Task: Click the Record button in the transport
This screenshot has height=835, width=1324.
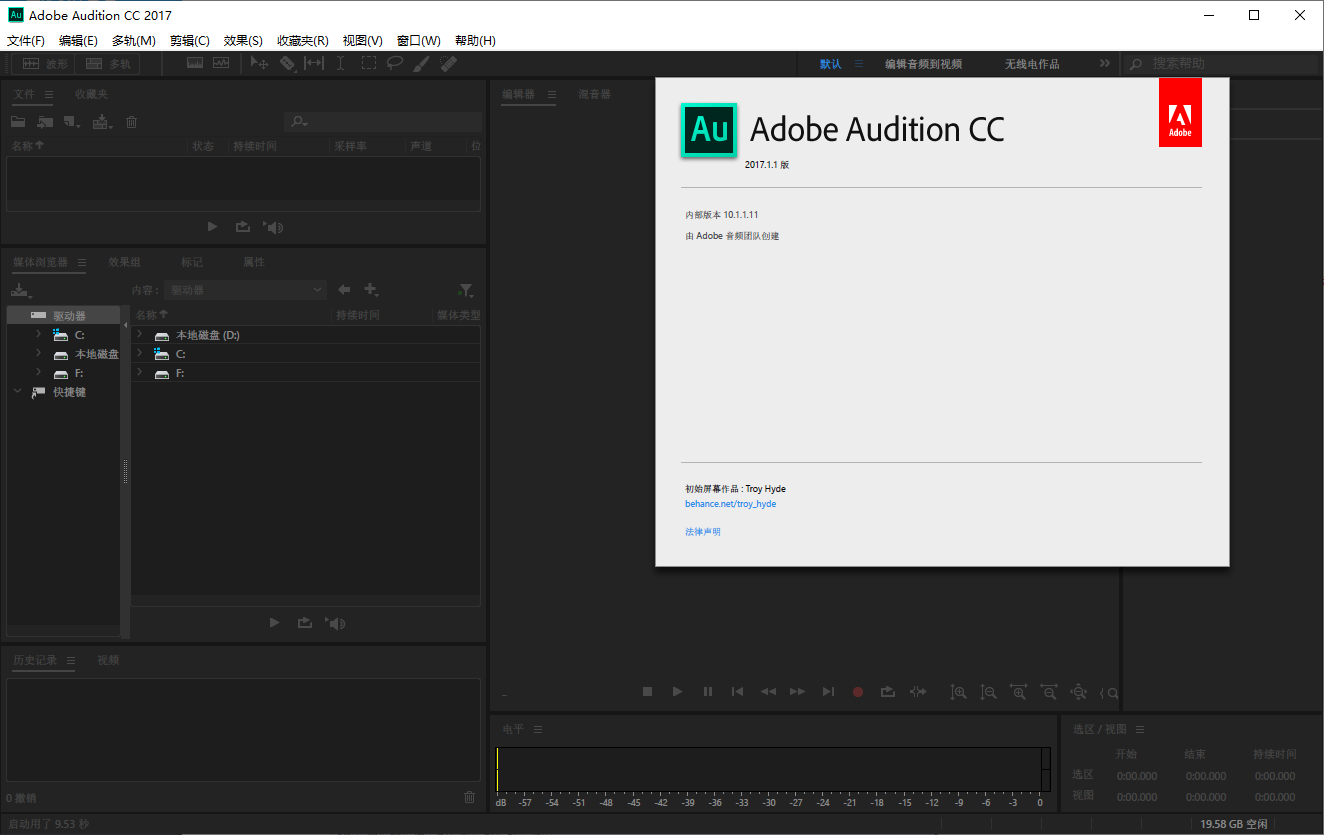Action: click(x=857, y=691)
